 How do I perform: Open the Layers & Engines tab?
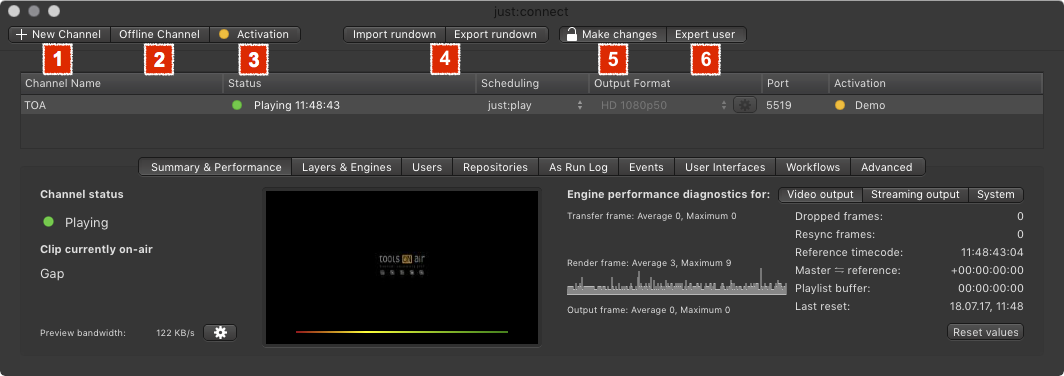347,167
